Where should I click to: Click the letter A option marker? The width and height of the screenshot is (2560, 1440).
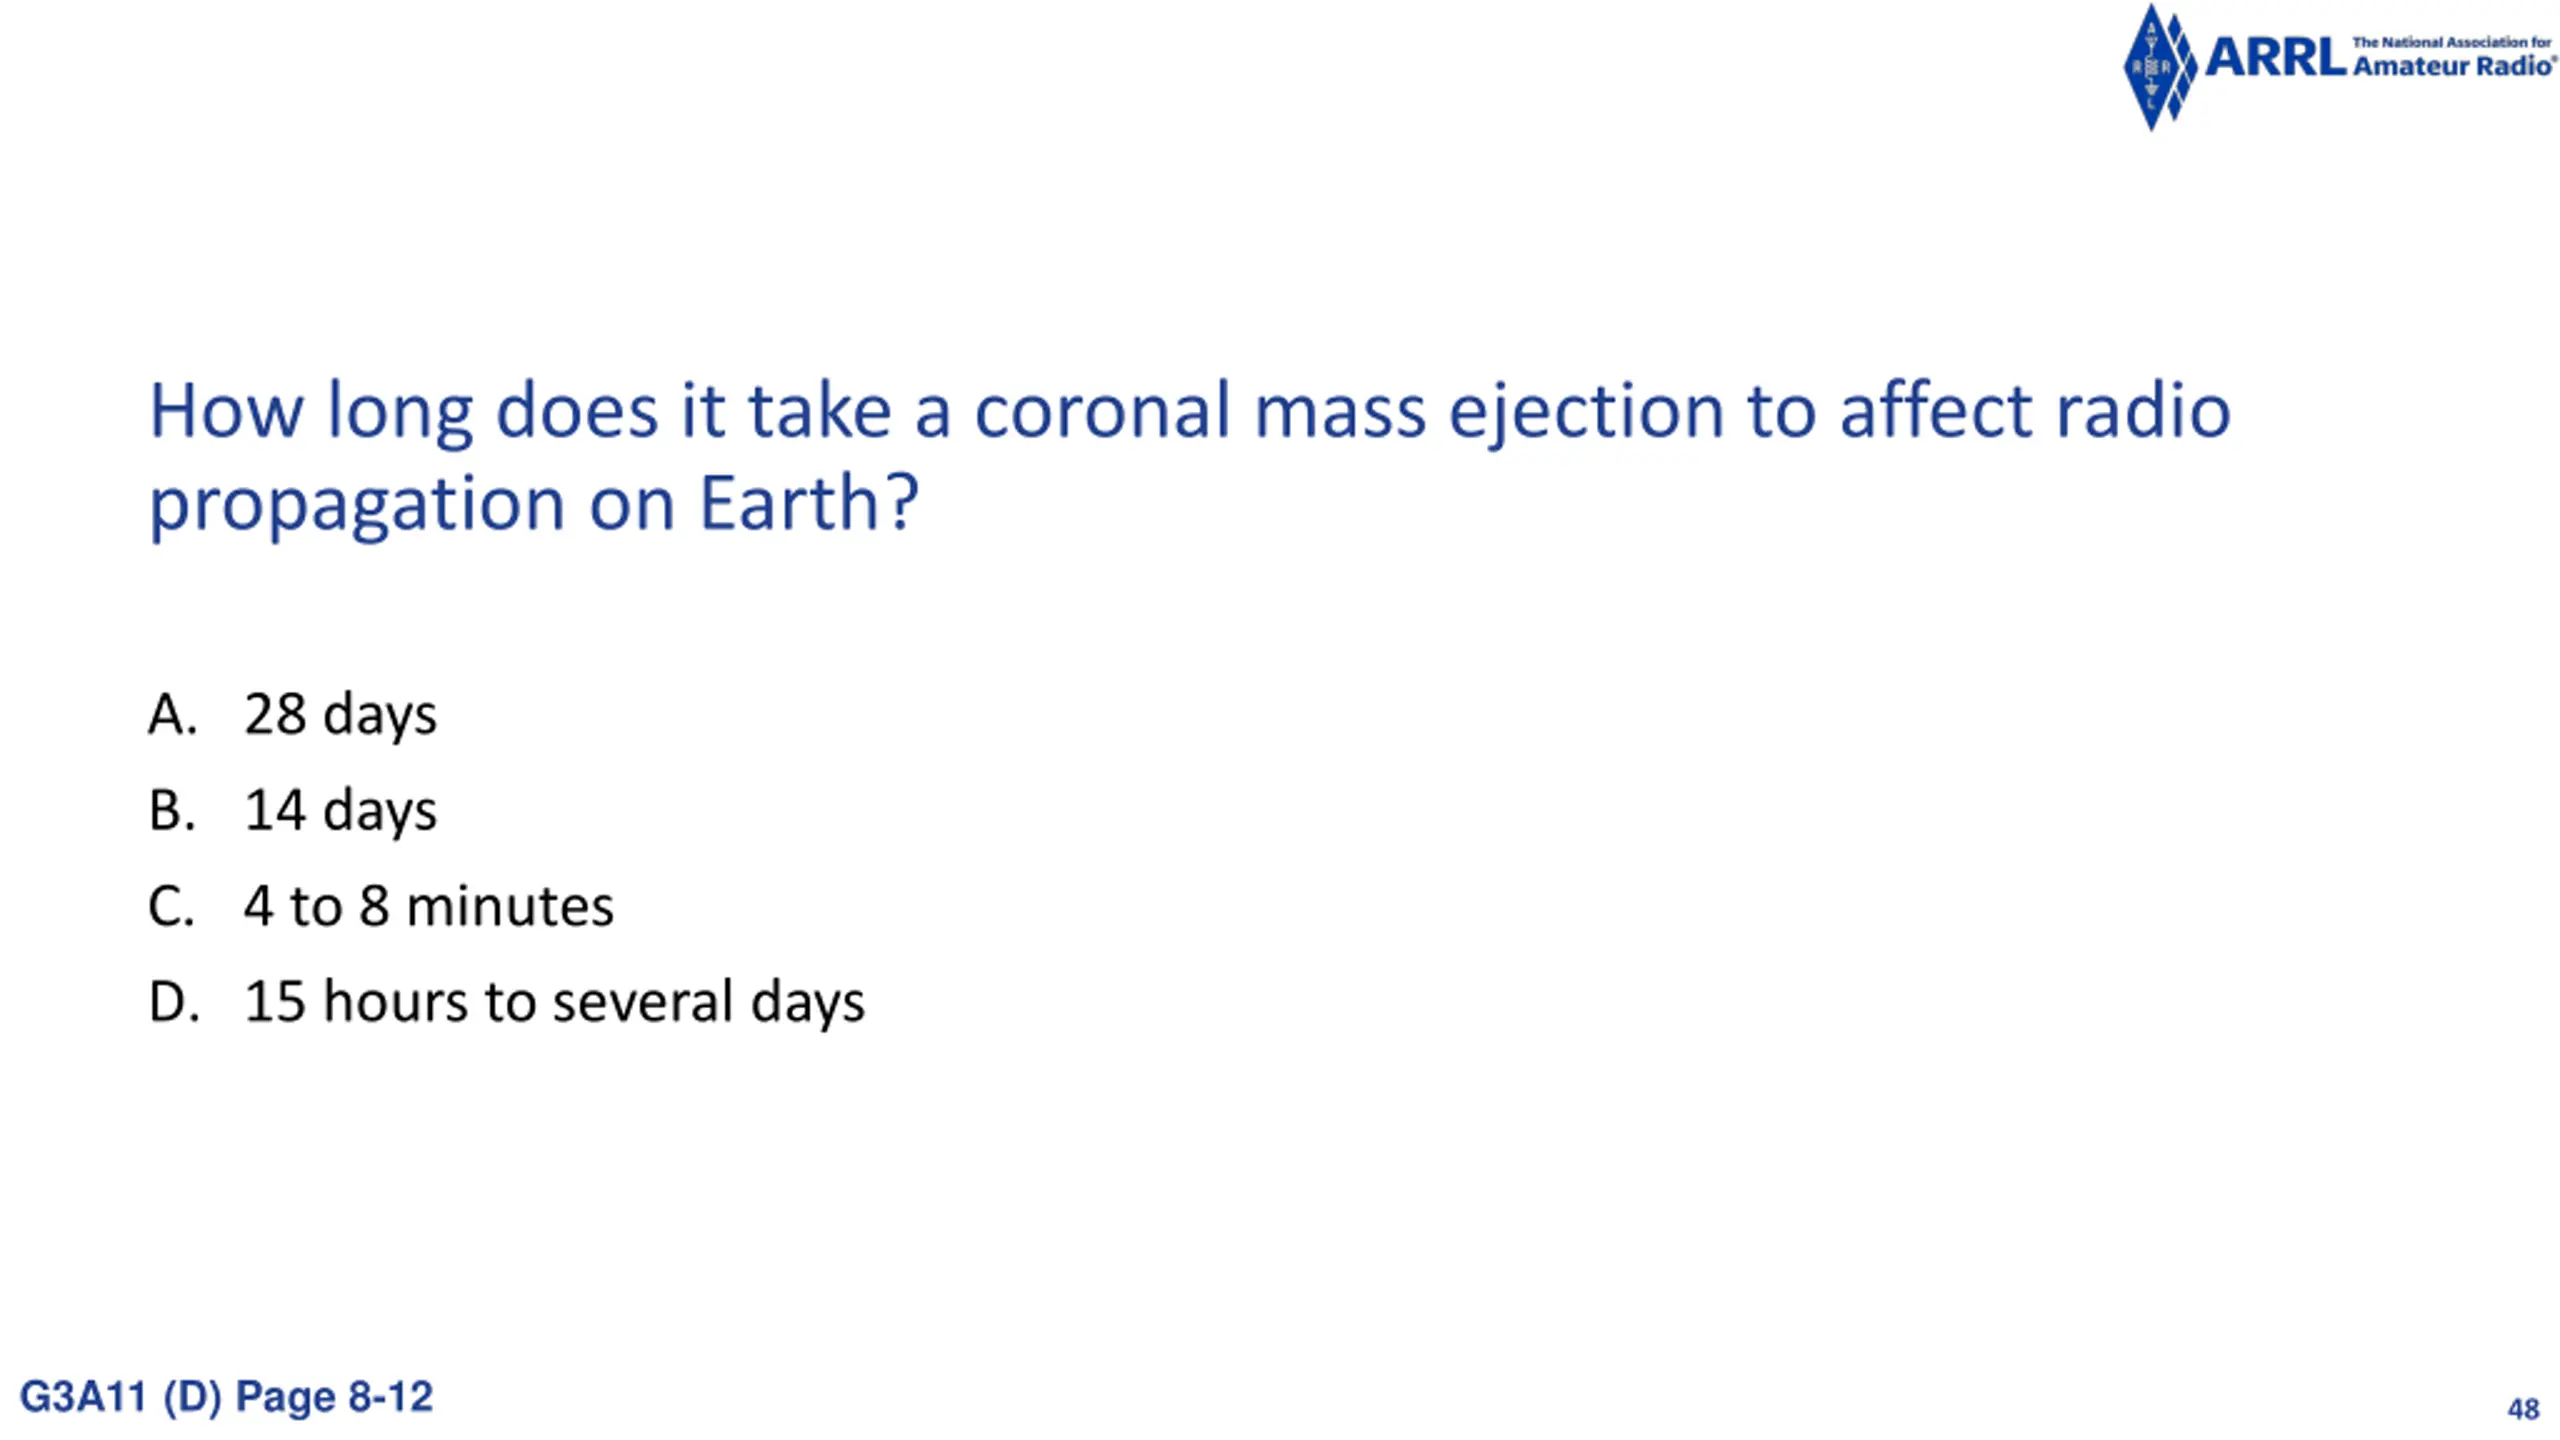(172, 714)
